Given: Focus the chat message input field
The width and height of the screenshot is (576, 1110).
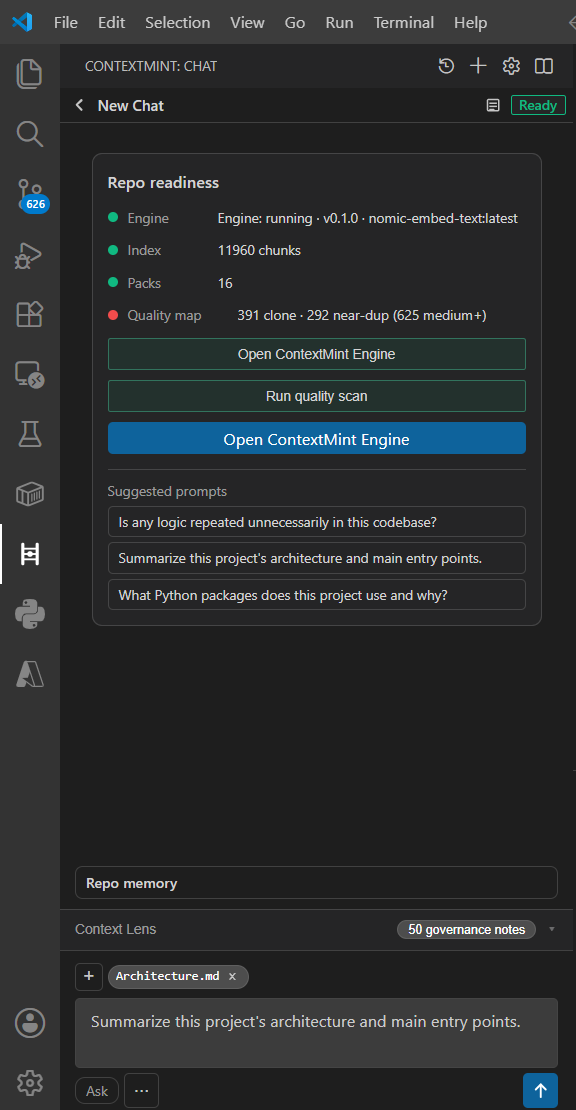Looking at the screenshot, I should coord(316,1033).
